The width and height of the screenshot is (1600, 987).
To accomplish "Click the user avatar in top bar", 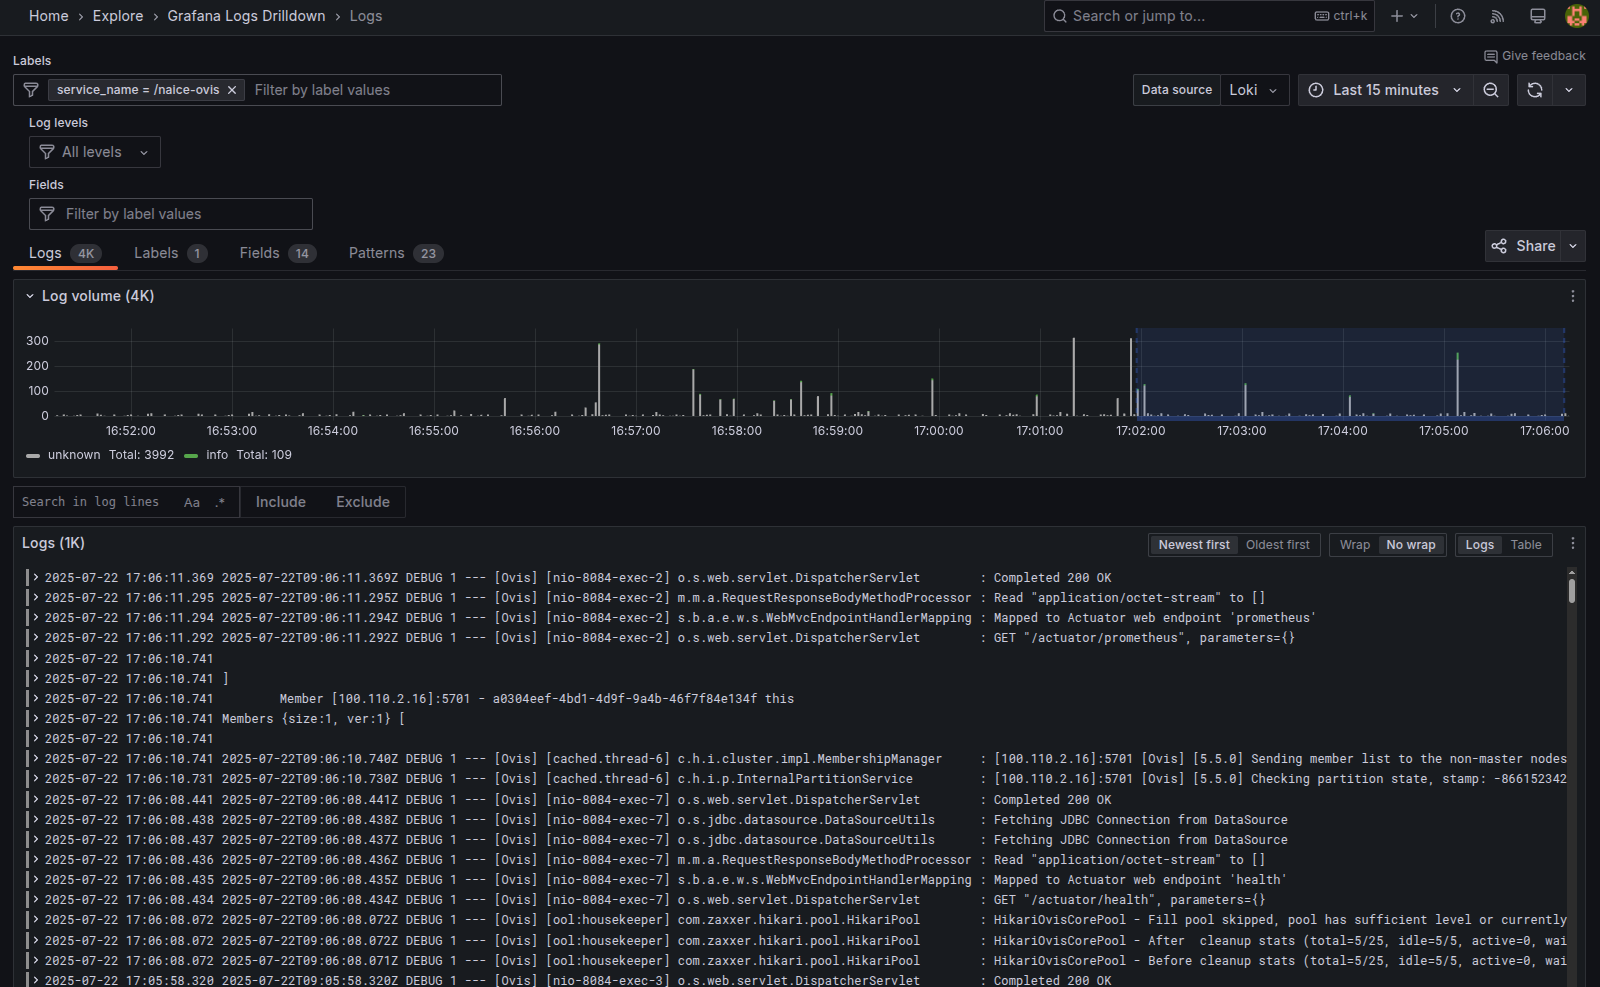I will [x=1576, y=16].
